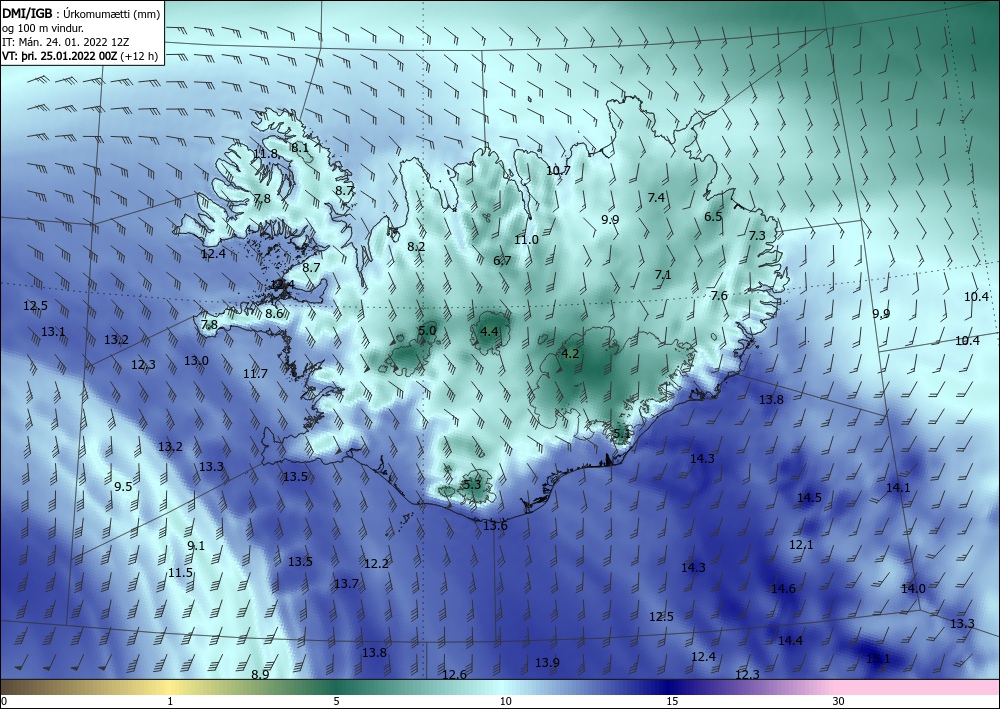
Task: Click the 7.4 value in the northeast
Action: [x=656, y=198]
